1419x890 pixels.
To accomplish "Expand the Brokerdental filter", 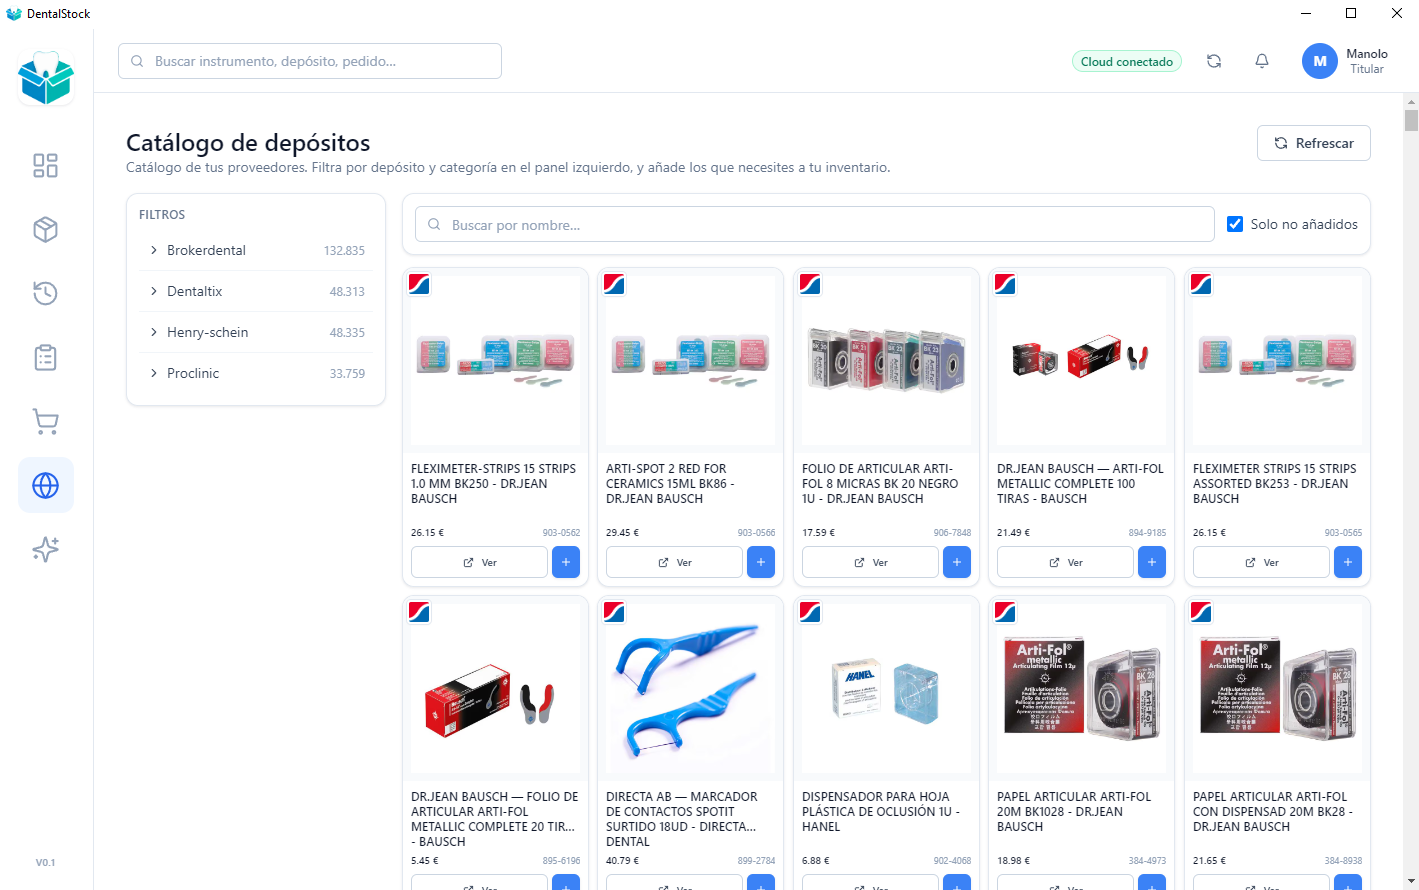I will coord(256,250).
